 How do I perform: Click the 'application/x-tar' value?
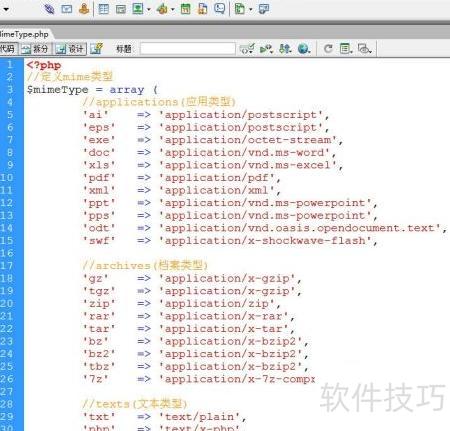[x=224, y=329]
